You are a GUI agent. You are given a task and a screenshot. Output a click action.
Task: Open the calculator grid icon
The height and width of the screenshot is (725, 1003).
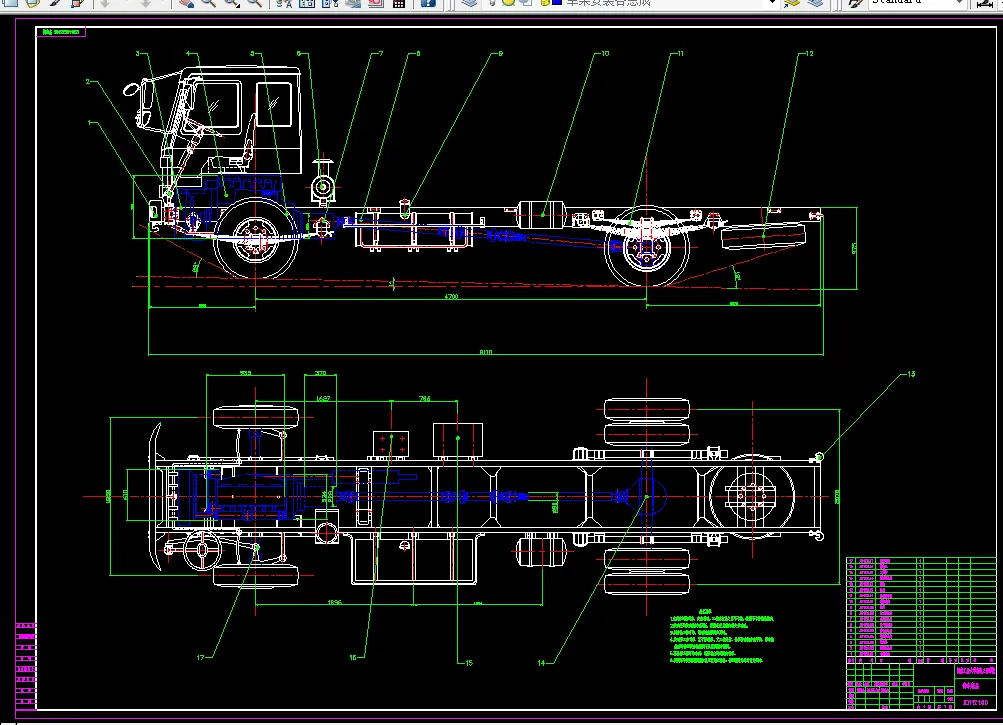click(x=399, y=3)
